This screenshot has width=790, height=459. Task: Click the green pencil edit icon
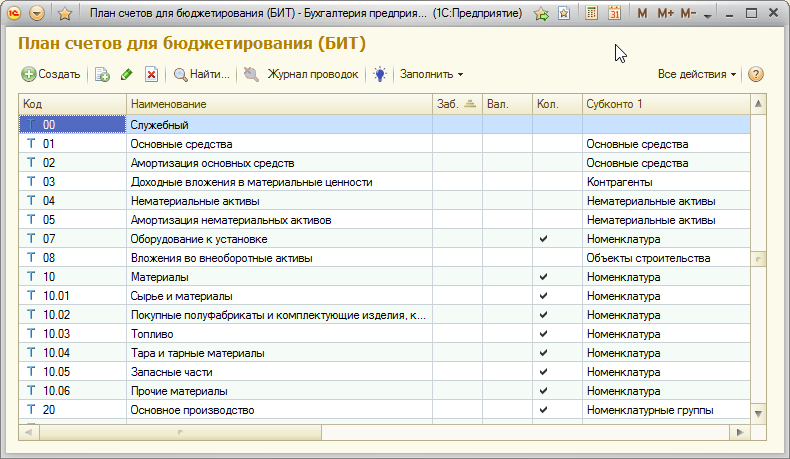tap(126, 75)
